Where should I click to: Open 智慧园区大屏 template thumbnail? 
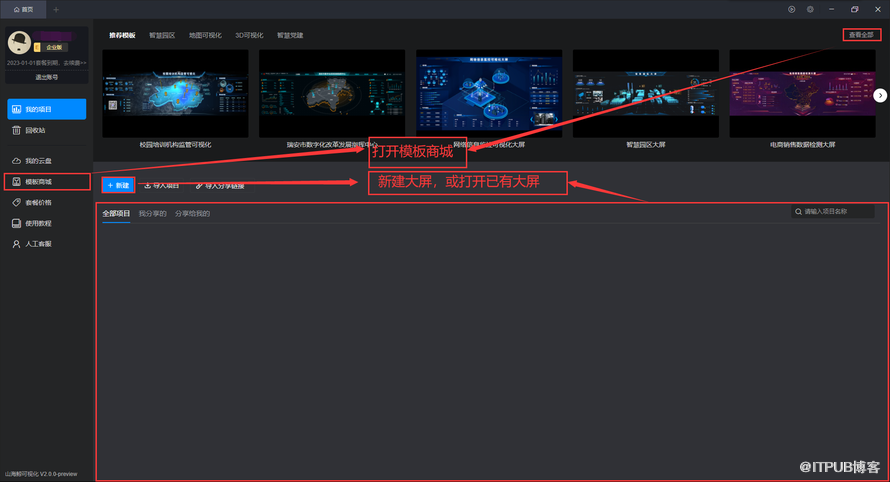[645, 94]
